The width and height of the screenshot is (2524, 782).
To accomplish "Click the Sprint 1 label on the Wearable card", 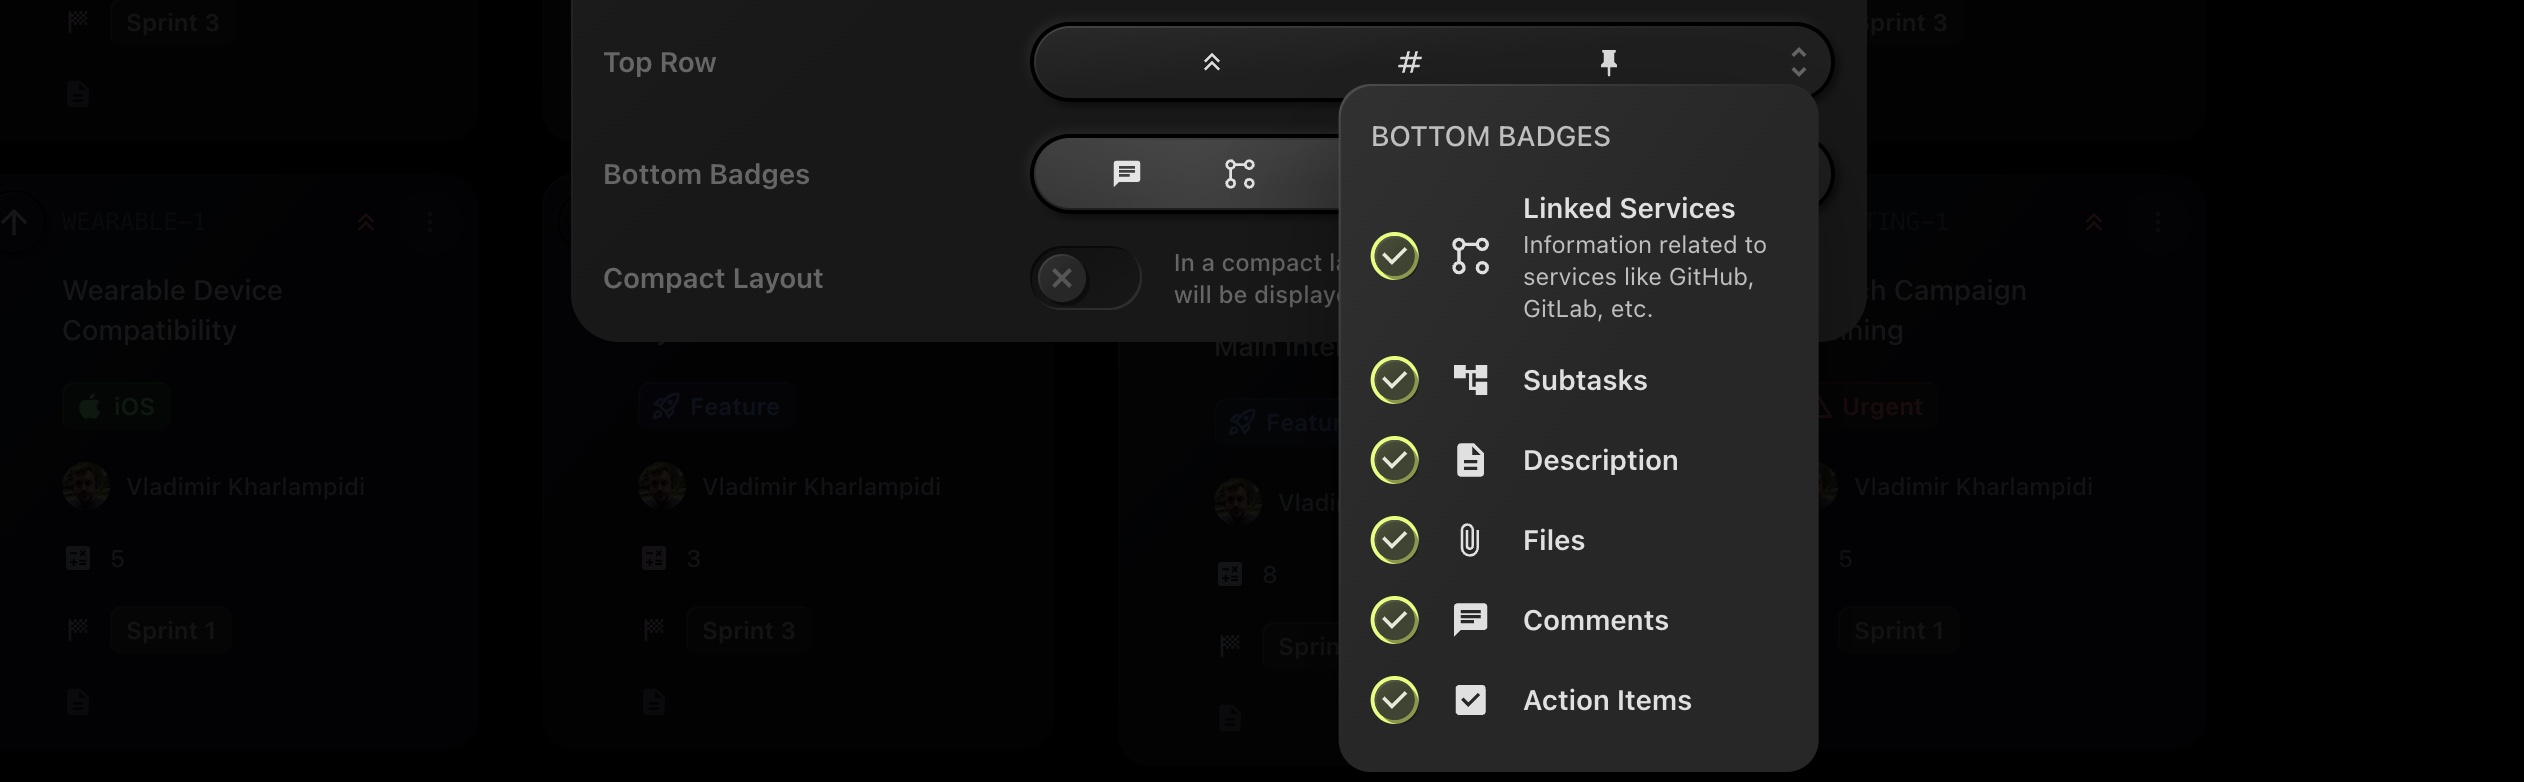I will (171, 631).
